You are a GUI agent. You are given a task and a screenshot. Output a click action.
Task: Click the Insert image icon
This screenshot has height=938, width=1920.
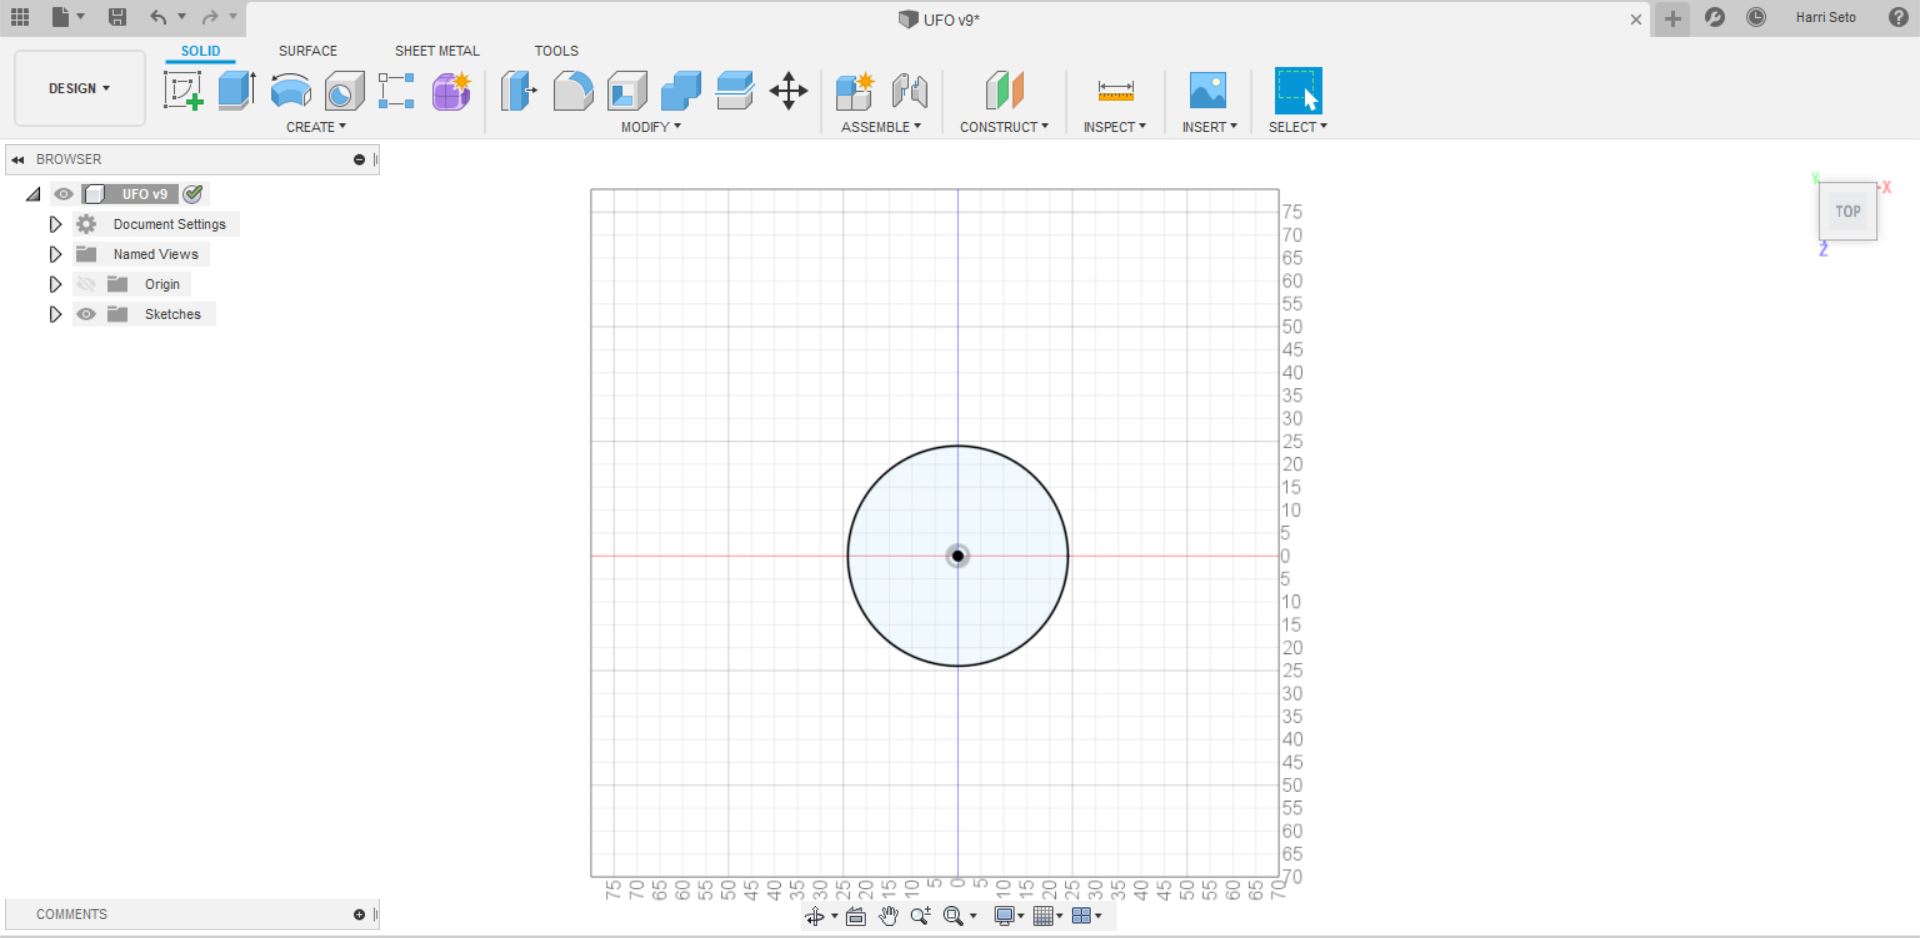point(1208,91)
